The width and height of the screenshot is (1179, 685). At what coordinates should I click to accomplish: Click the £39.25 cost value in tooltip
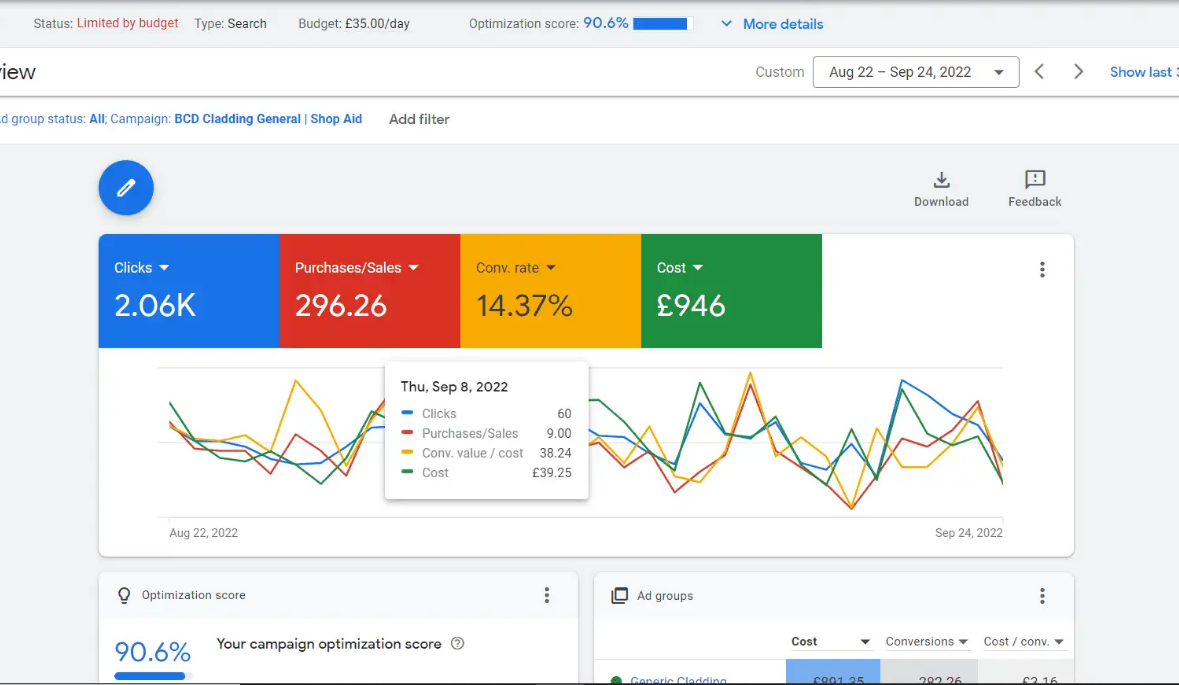coord(552,473)
